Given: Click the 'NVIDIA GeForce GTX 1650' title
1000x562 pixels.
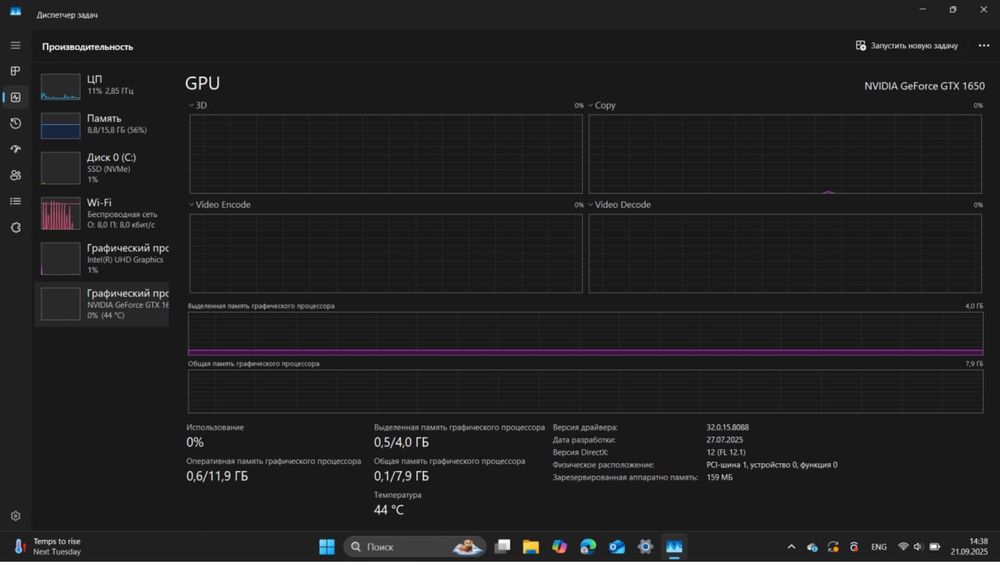Looking at the screenshot, I should pos(924,85).
